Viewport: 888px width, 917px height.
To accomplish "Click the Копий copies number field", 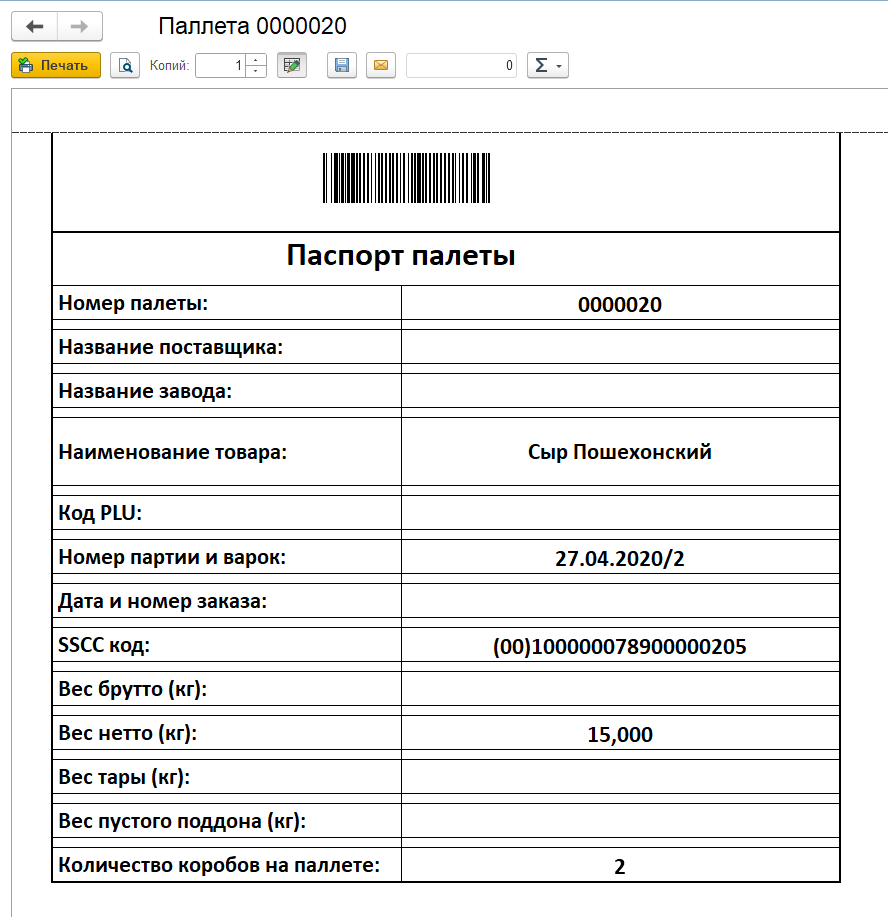I will pos(220,65).
